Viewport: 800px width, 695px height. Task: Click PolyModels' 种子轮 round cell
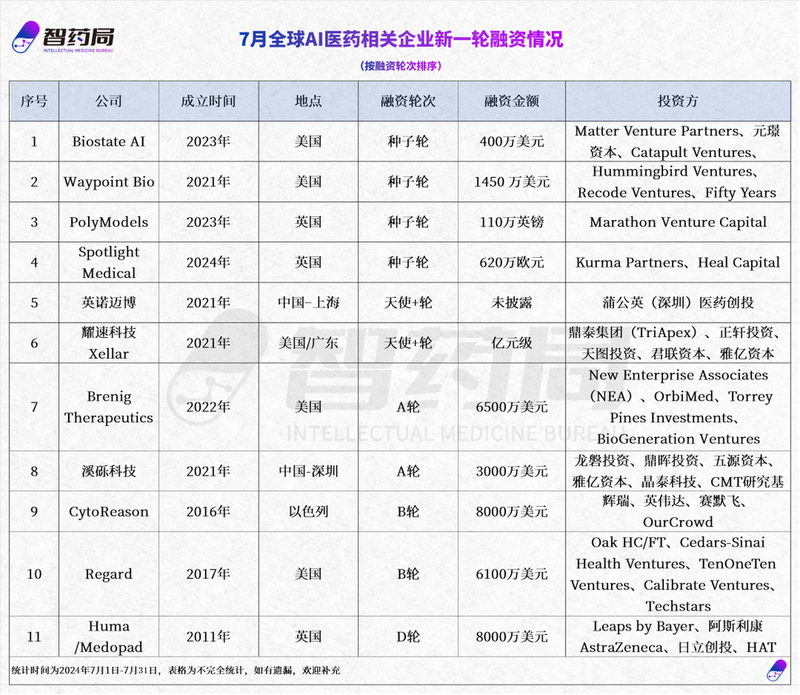point(408,222)
